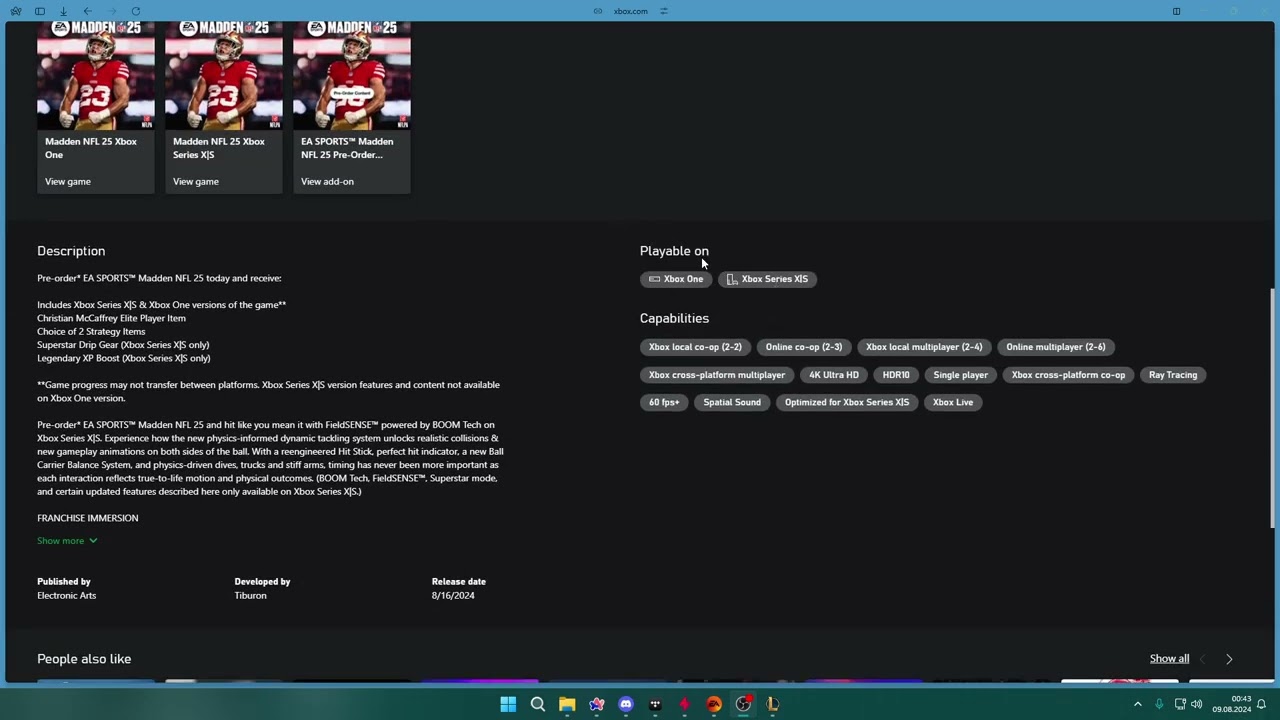This screenshot has width=1280, height=720.
Task: Open League of Legends taskbar icon
Action: pos(772,704)
